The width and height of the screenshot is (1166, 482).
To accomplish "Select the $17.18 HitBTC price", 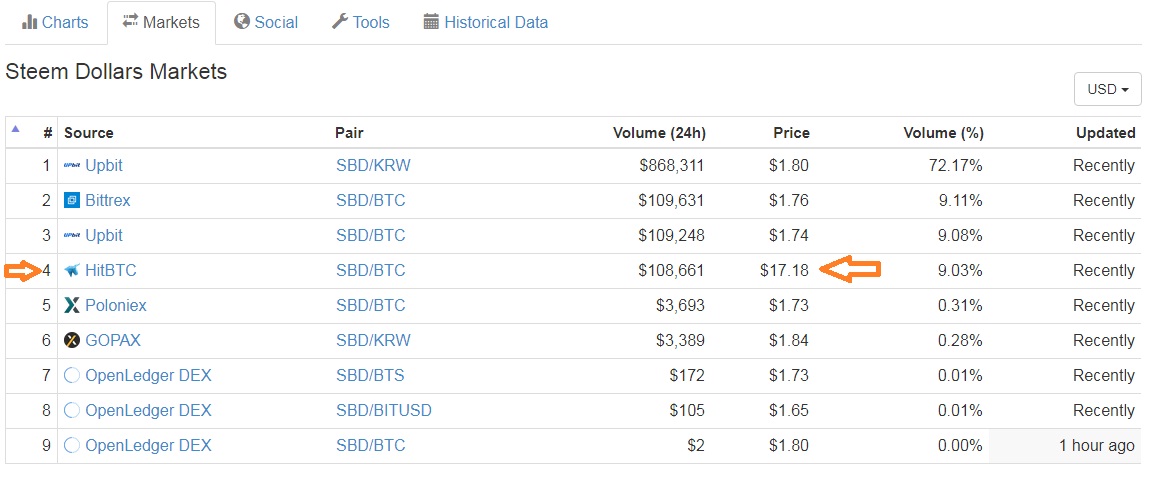I will [785, 270].
